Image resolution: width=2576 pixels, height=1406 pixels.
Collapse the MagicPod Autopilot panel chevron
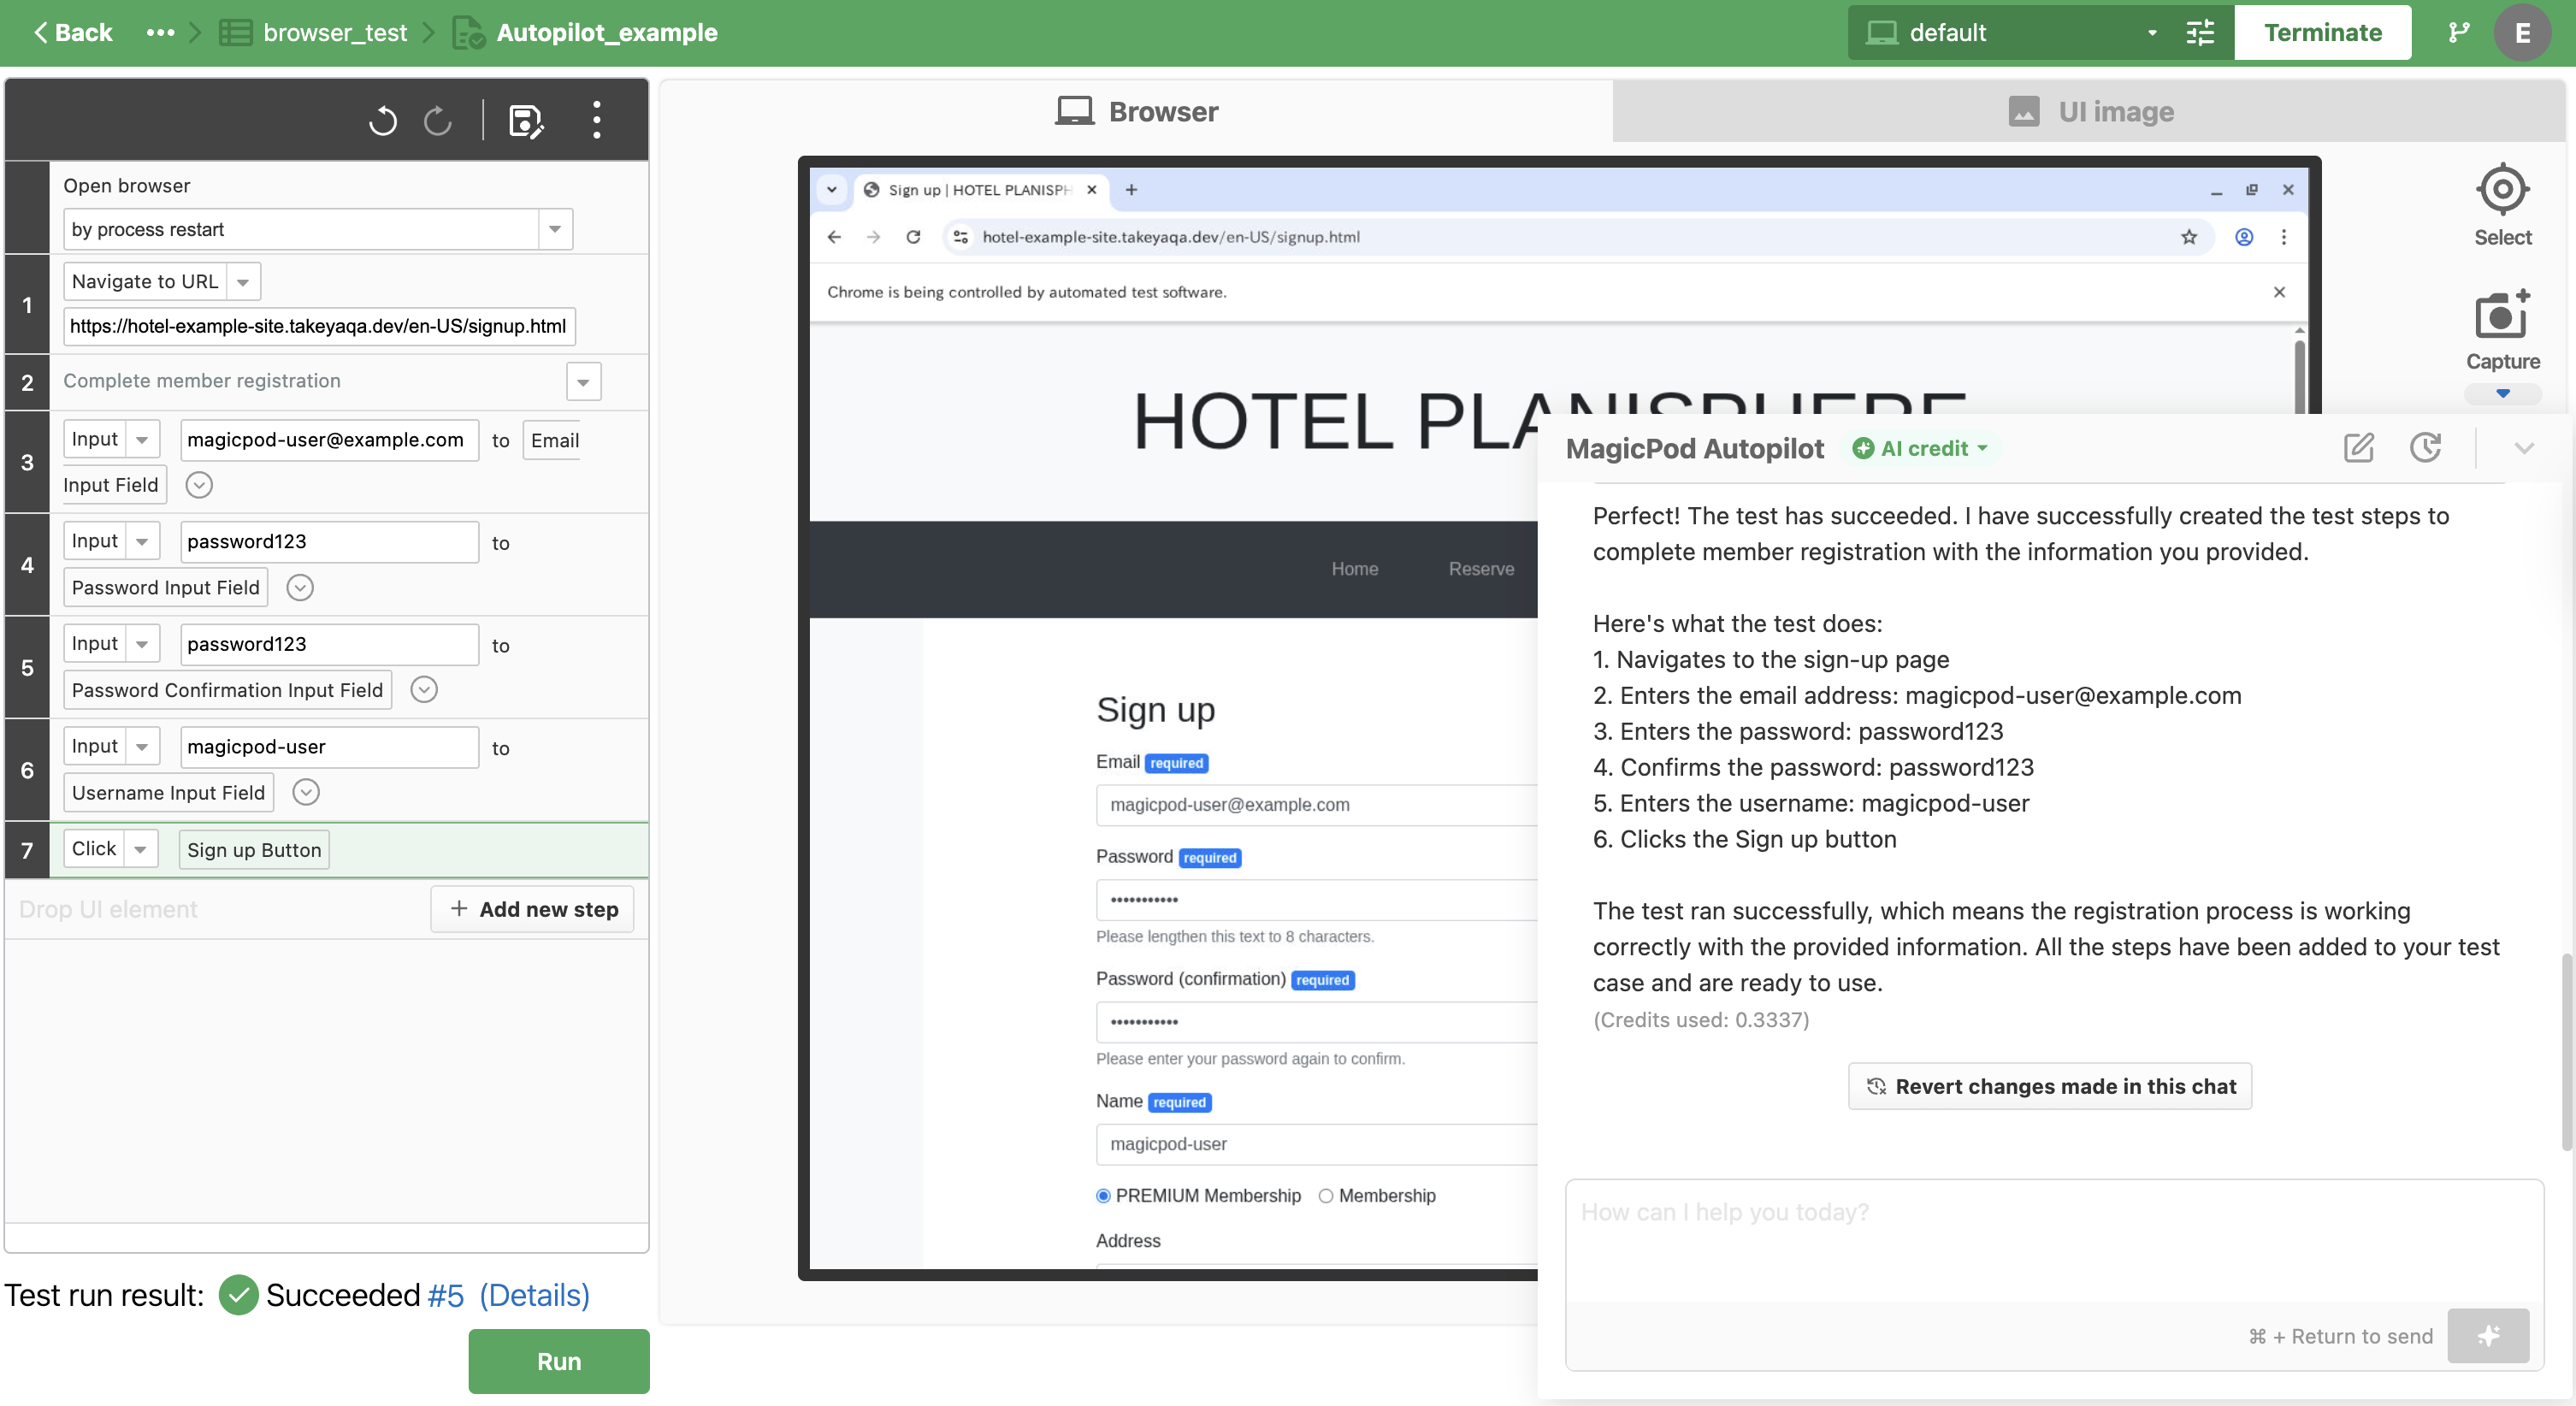coord(2524,448)
